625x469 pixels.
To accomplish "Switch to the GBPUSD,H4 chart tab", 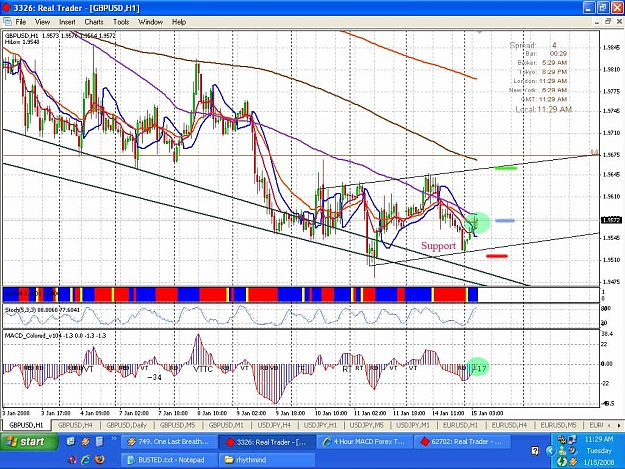I will click(75, 425).
